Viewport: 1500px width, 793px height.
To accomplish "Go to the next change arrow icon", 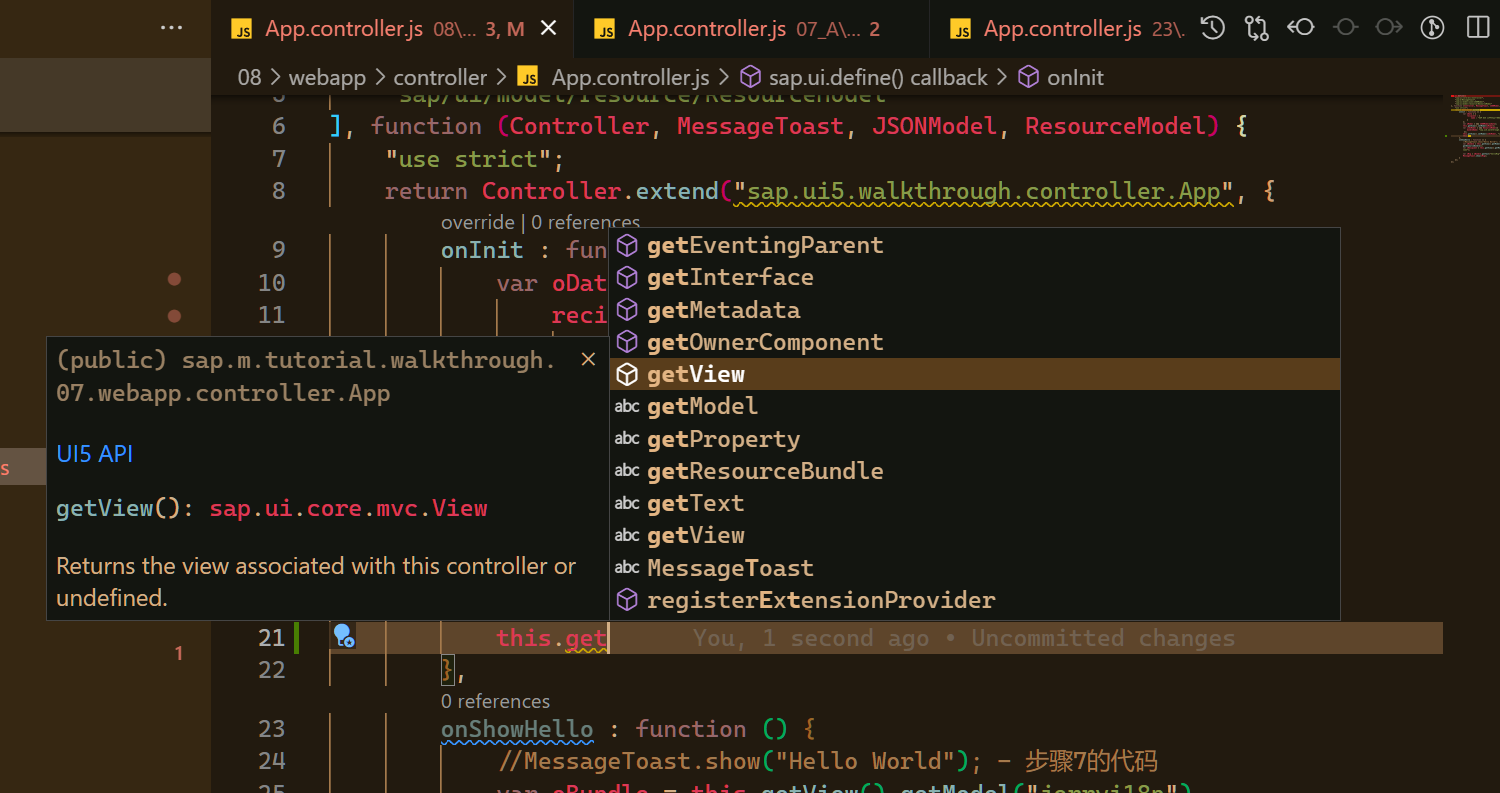I will coord(1389,28).
